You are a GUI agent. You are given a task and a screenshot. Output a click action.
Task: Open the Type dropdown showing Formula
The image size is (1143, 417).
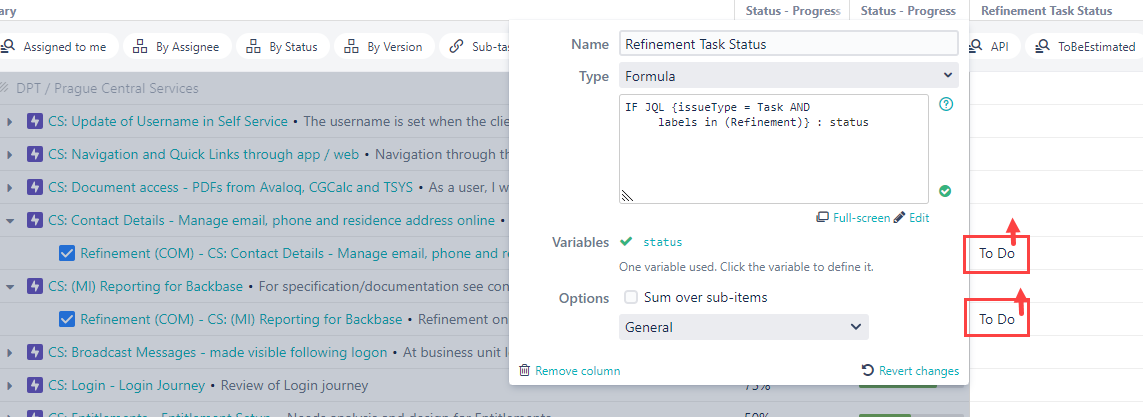(x=788, y=75)
